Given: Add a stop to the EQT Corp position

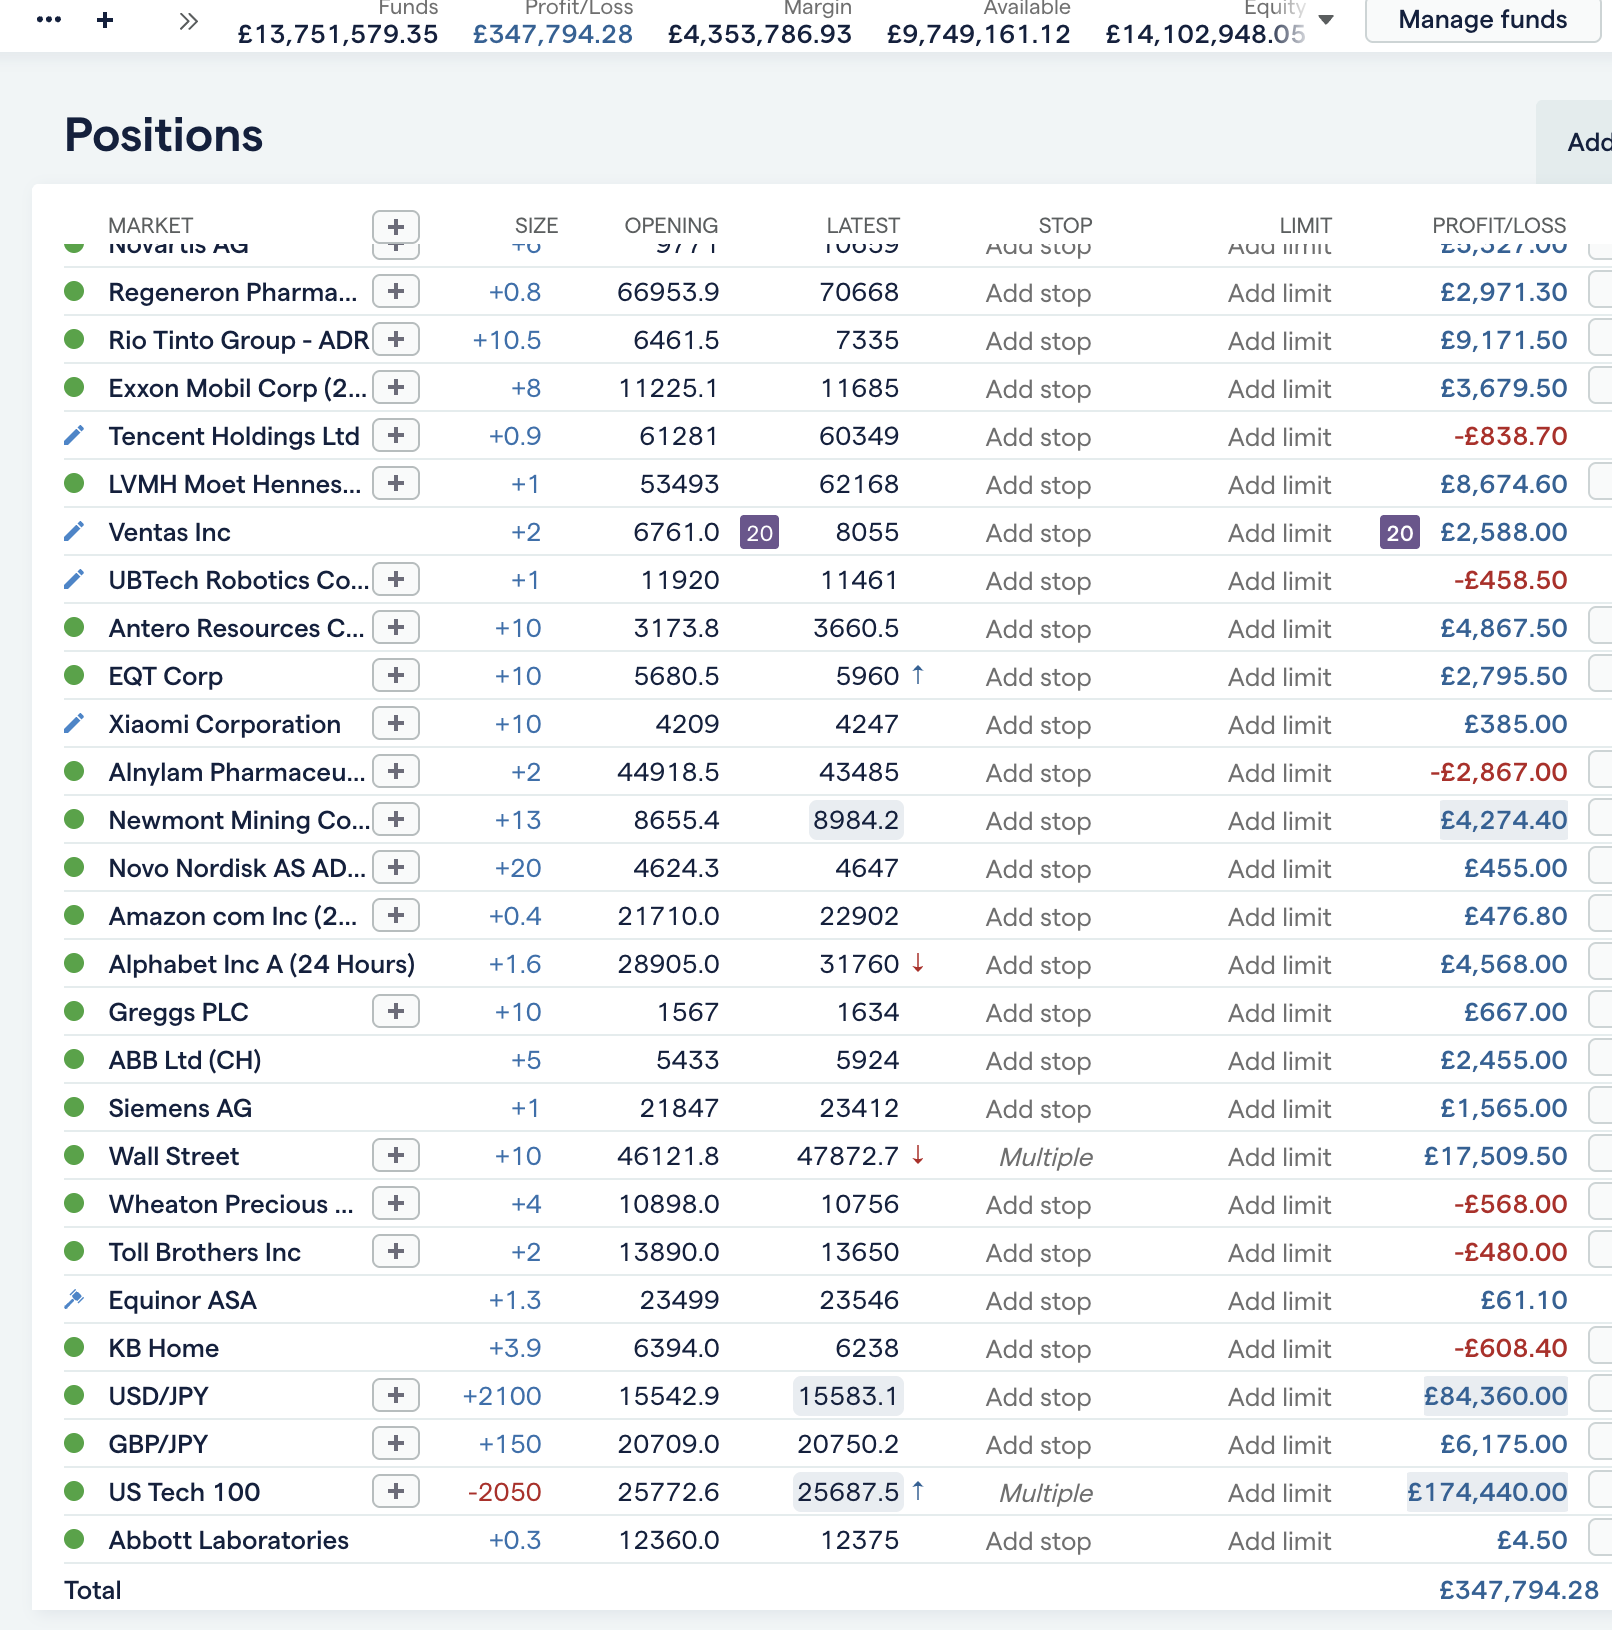Looking at the screenshot, I should click(x=1038, y=677).
